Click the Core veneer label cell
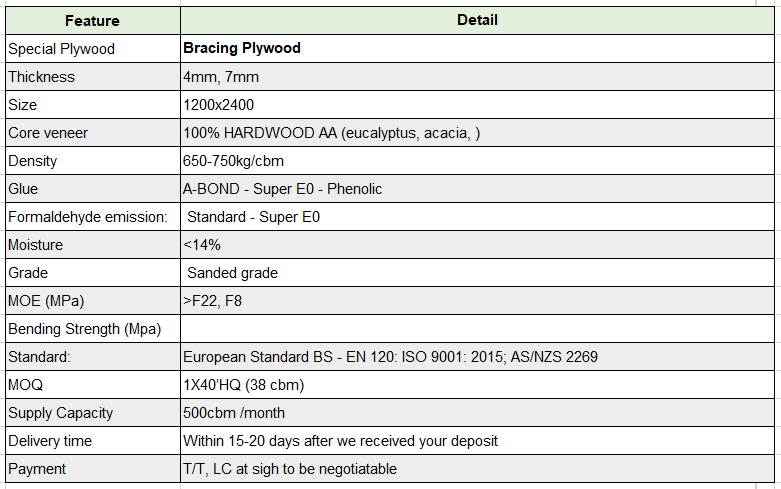The image size is (781, 489). (x=93, y=132)
